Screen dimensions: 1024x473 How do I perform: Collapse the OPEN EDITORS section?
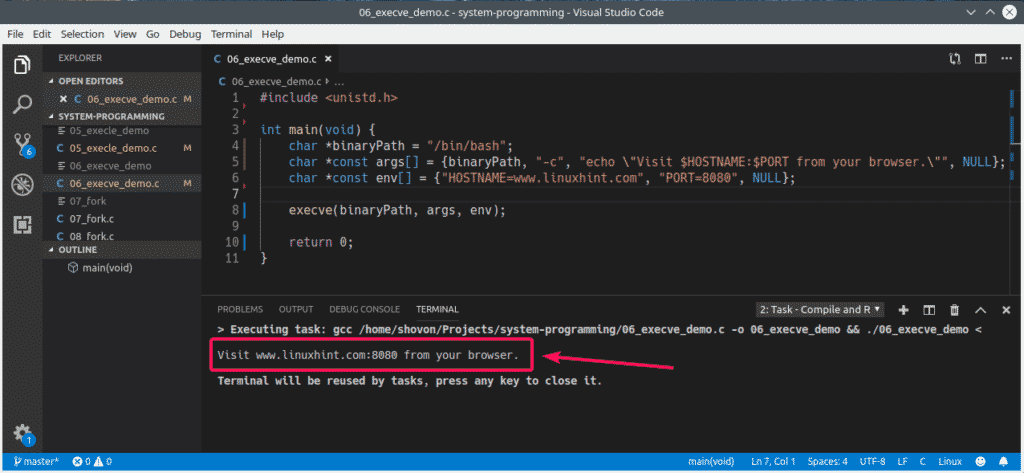pyautogui.click(x=90, y=81)
